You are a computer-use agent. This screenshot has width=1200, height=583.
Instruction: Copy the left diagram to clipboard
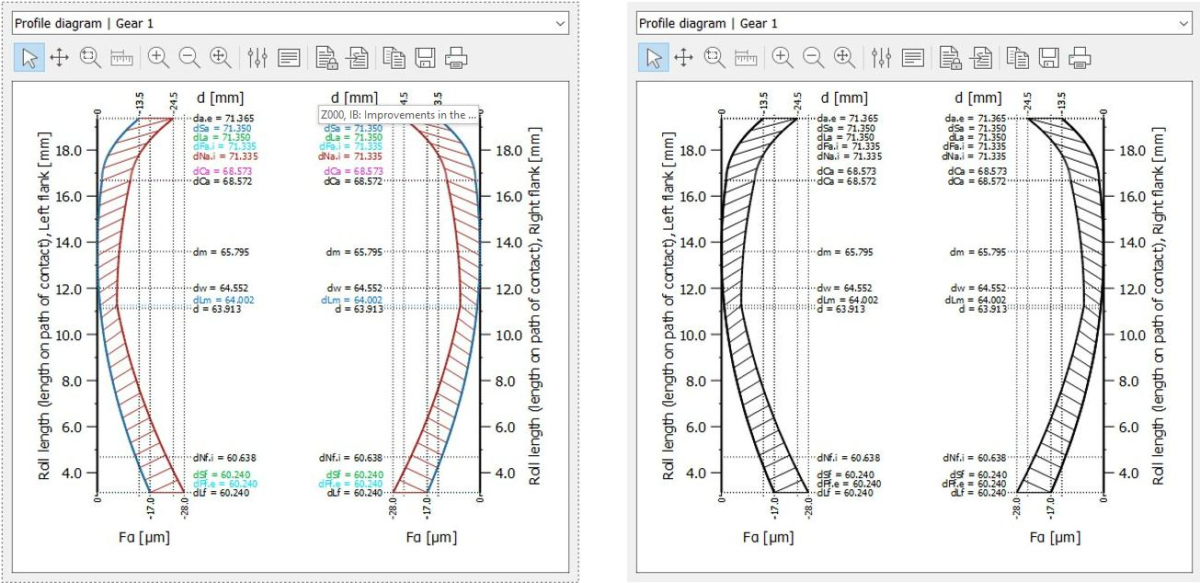click(394, 58)
